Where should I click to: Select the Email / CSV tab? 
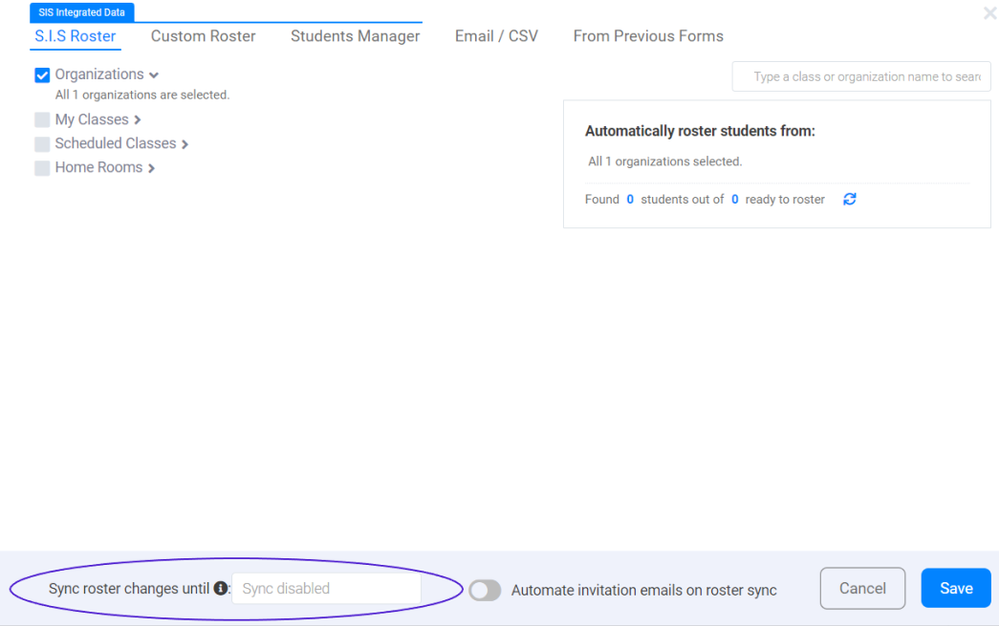coord(496,36)
